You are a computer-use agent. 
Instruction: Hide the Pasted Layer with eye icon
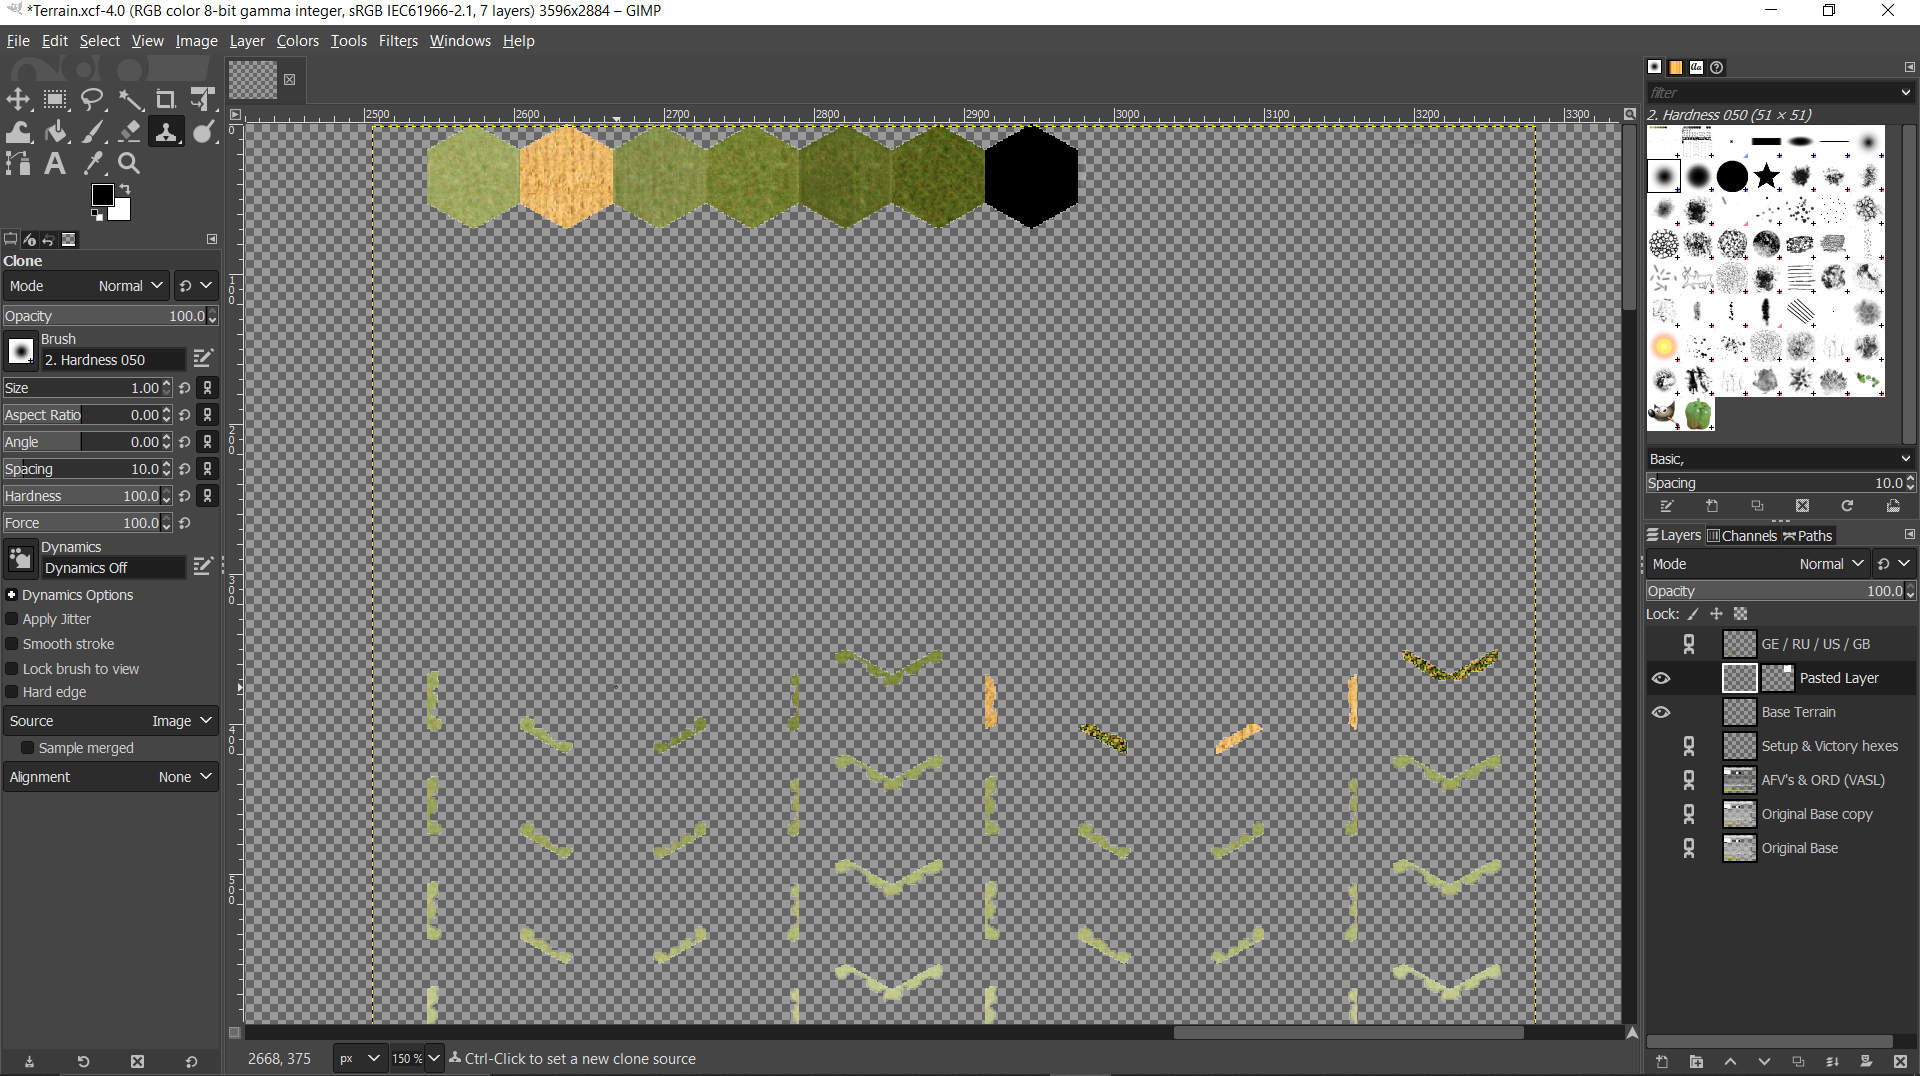(1661, 678)
